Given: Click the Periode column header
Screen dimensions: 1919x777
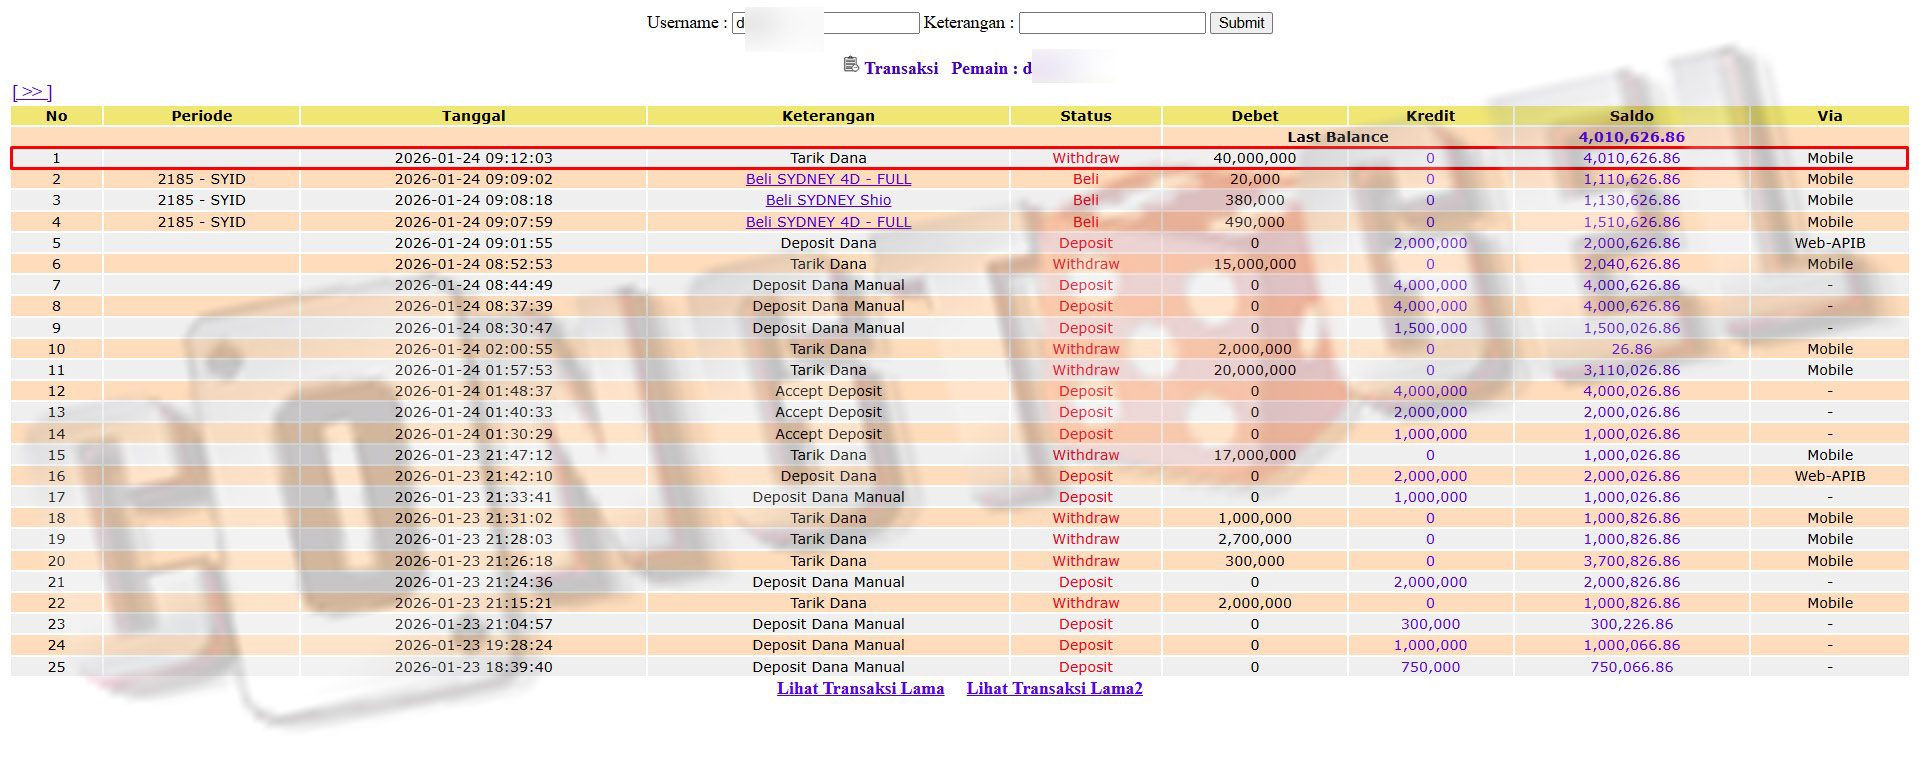Looking at the screenshot, I should 201,116.
